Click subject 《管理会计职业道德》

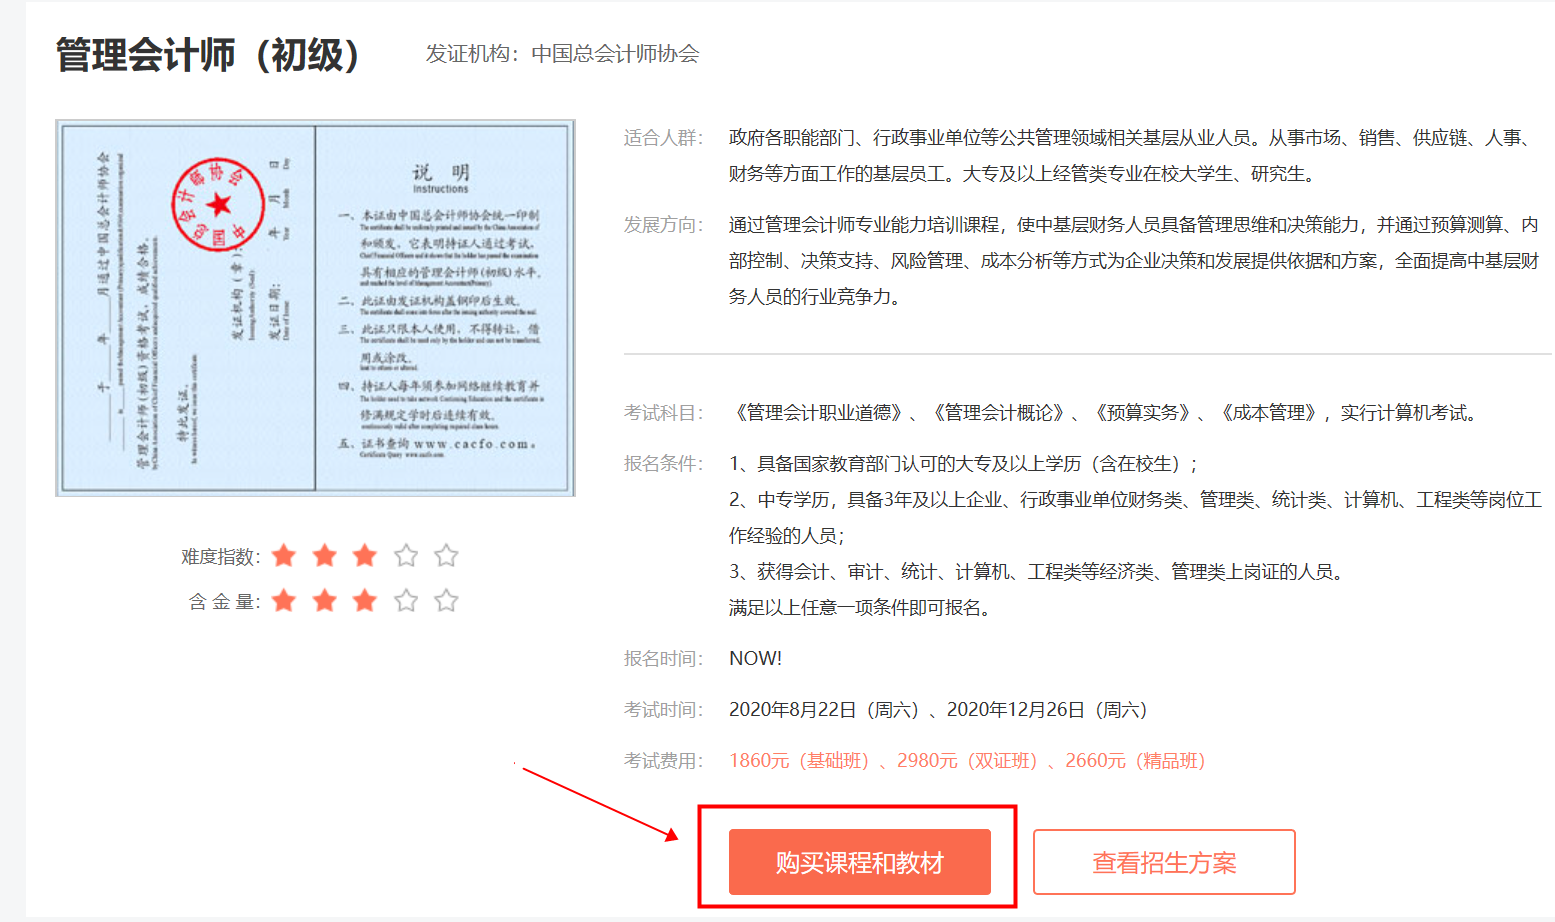click(x=819, y=413)
